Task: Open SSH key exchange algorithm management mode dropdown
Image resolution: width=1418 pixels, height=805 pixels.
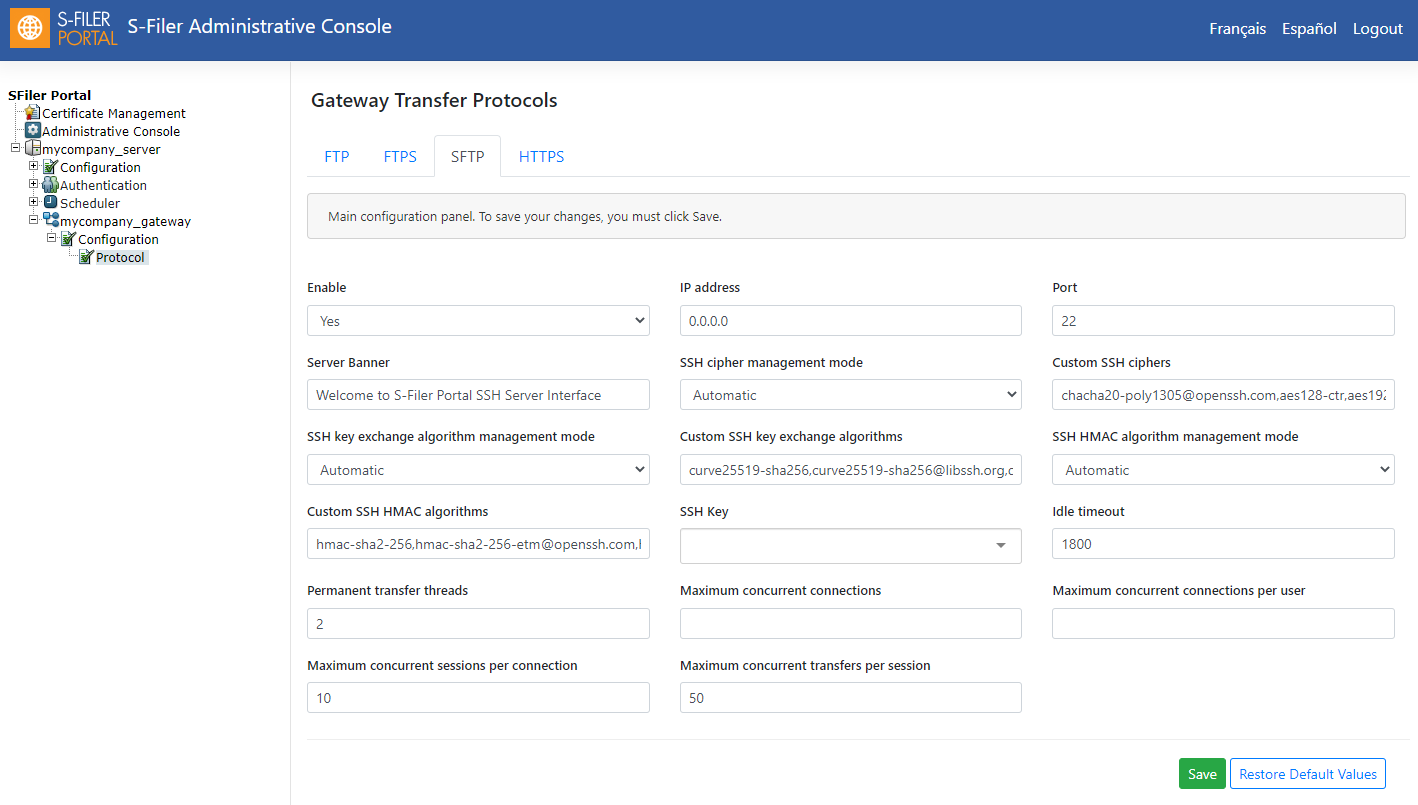Action: (x=478, y=470)
